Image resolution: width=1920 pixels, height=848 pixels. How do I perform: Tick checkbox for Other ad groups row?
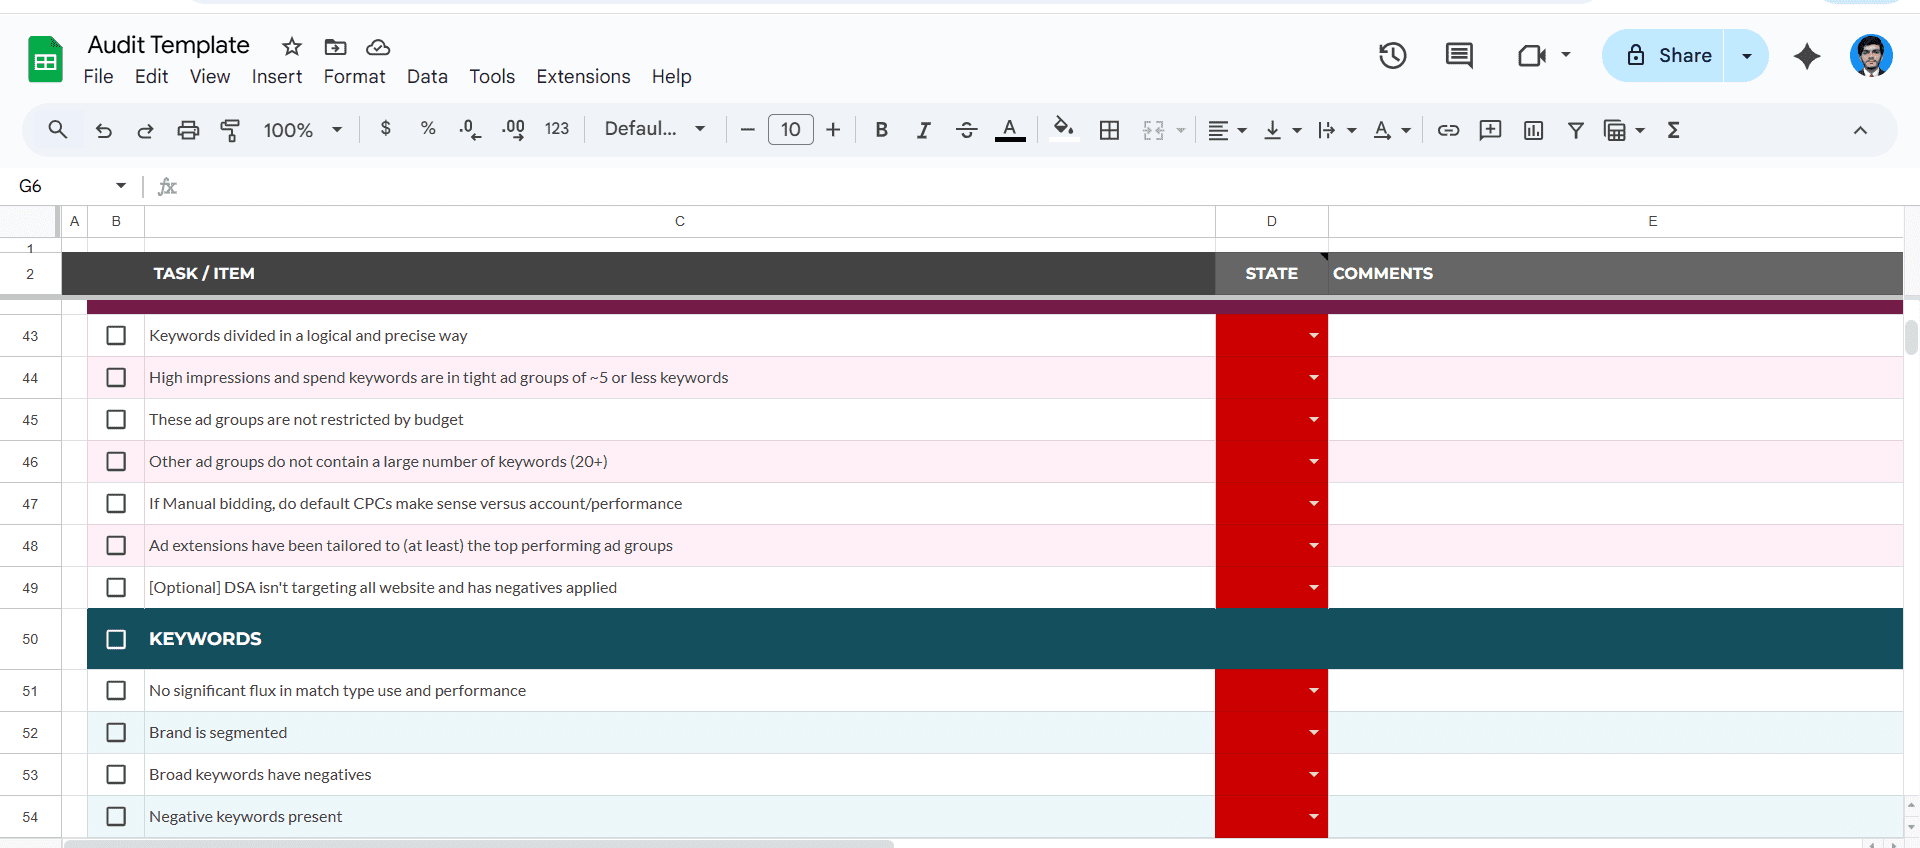coord(116,462)
